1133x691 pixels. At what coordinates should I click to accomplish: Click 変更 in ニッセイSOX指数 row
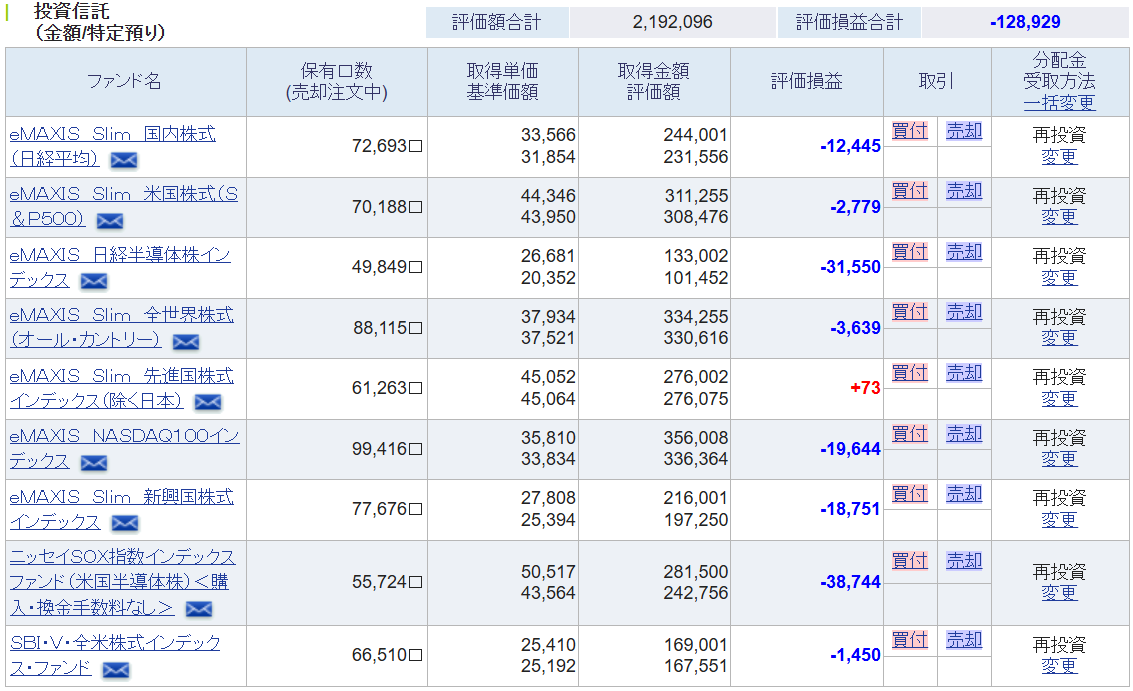pyautogui.click(x=1059, y=593)
